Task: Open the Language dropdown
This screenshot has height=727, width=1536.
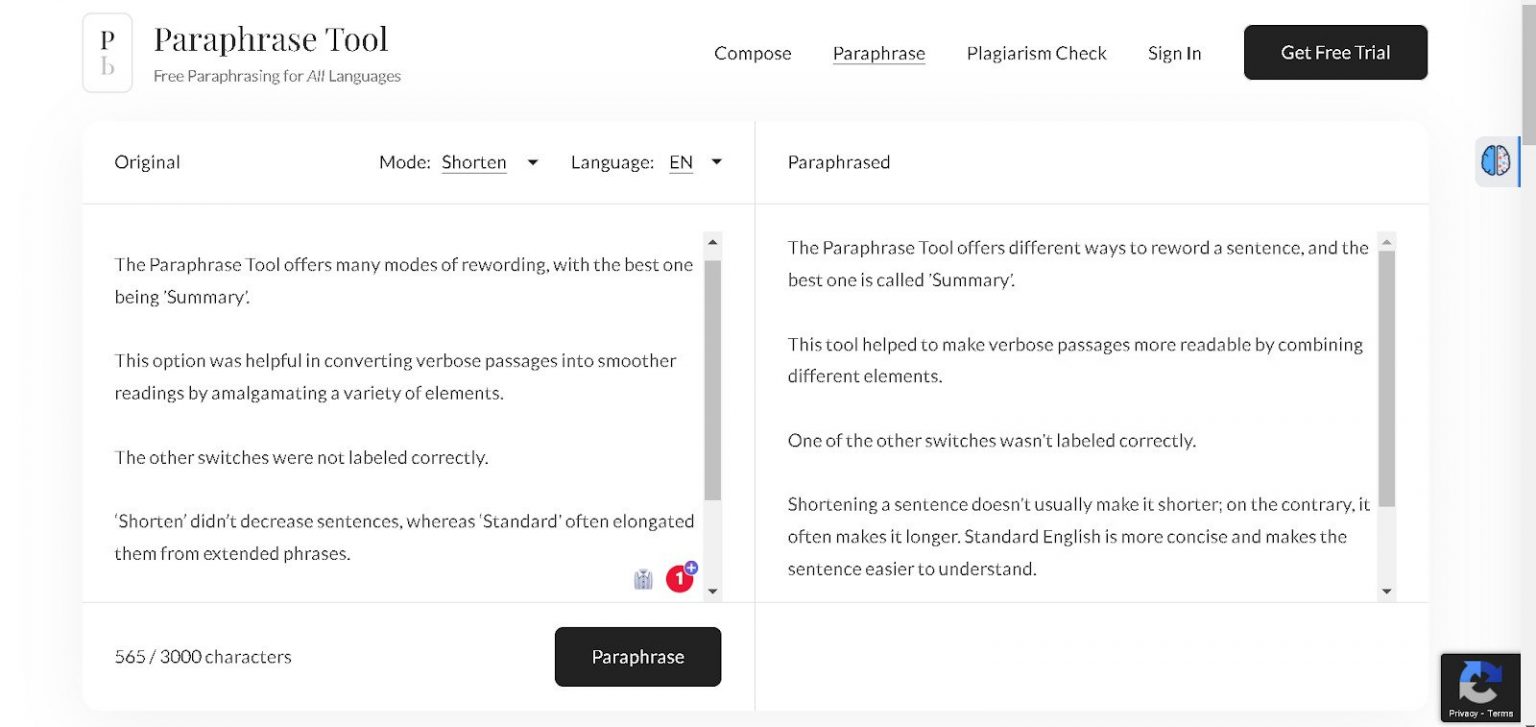Action: (716, 162)
